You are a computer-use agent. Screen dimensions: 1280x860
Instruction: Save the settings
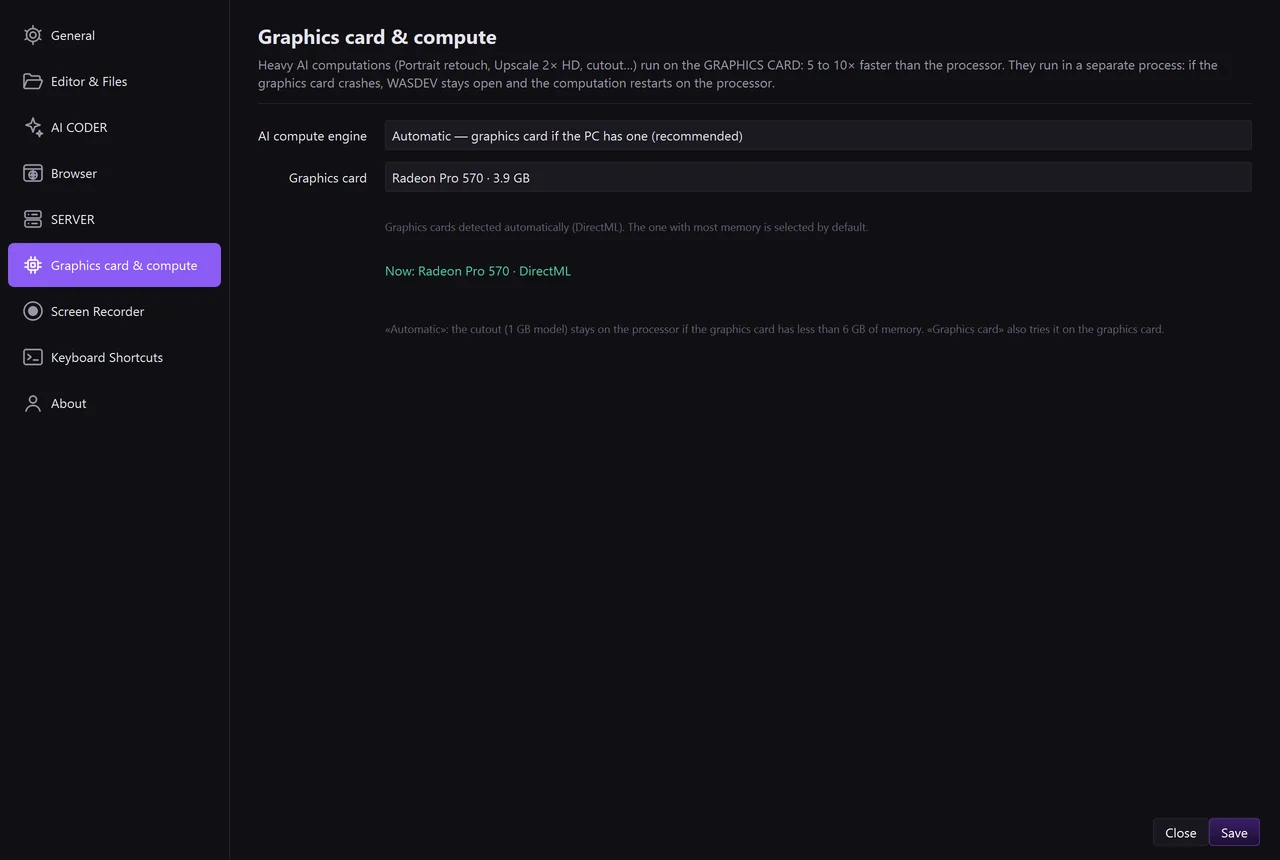click(x=1234, y=832)
